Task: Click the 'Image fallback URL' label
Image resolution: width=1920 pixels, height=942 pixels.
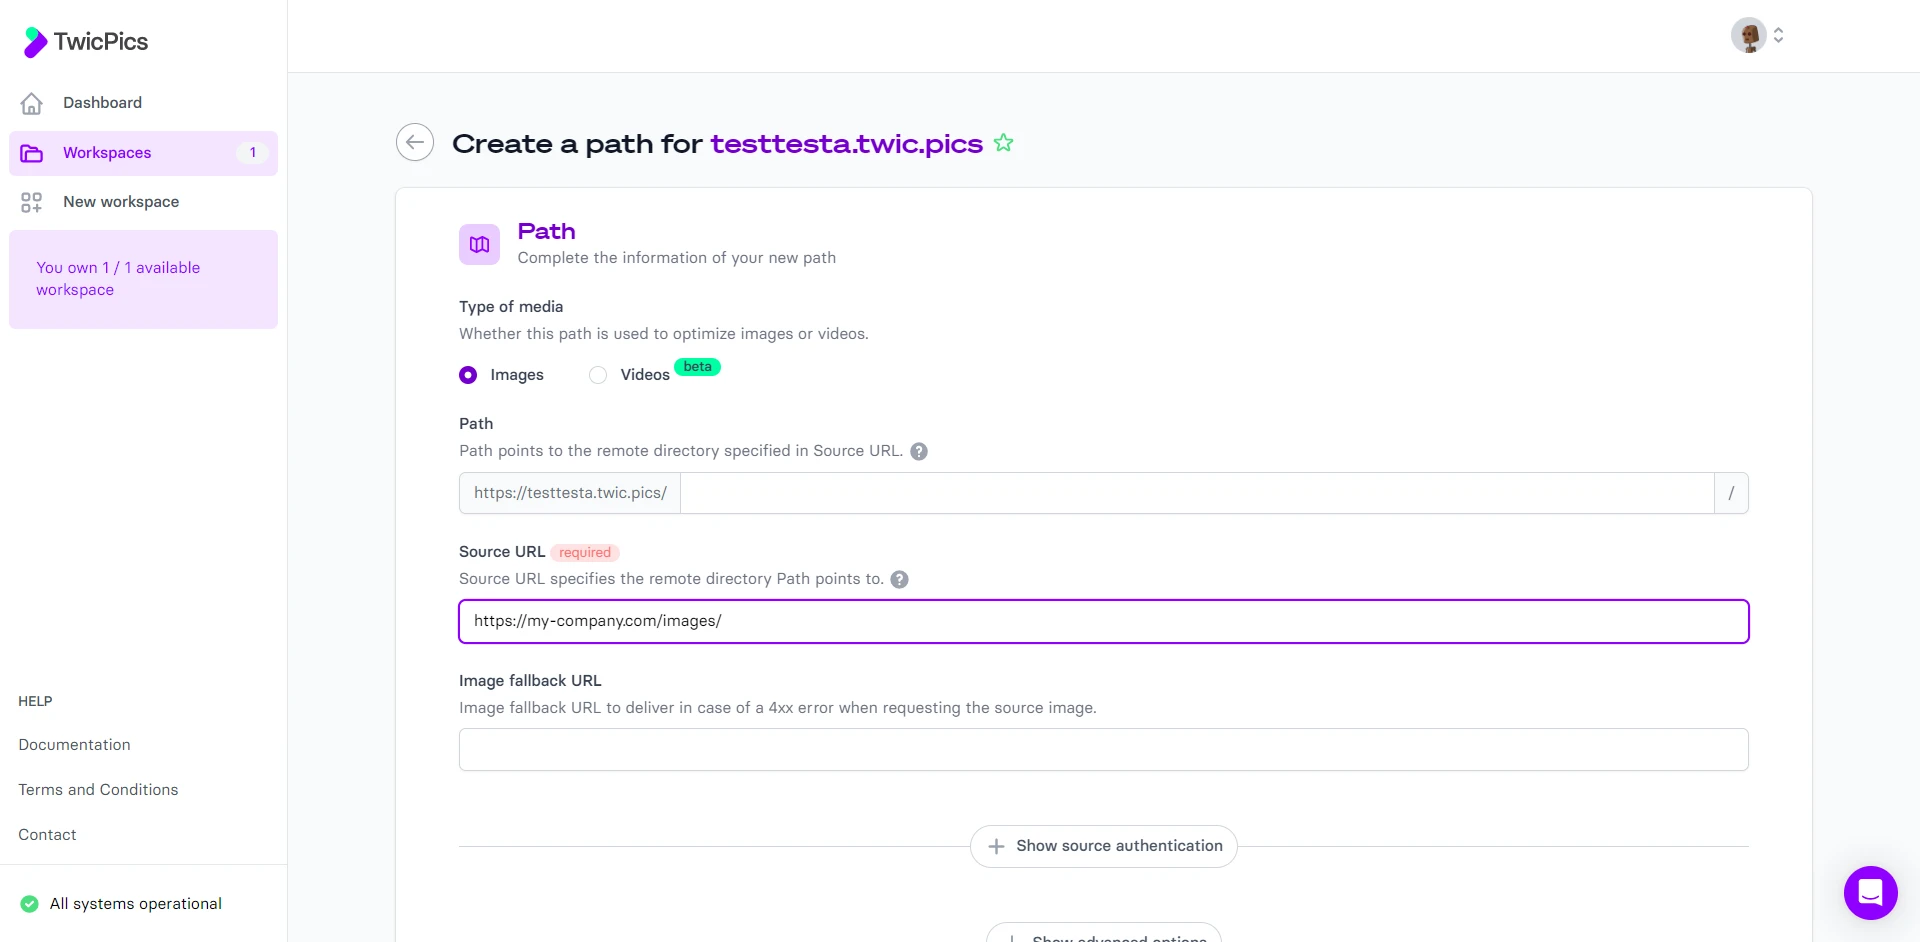Action: [530, 681]
